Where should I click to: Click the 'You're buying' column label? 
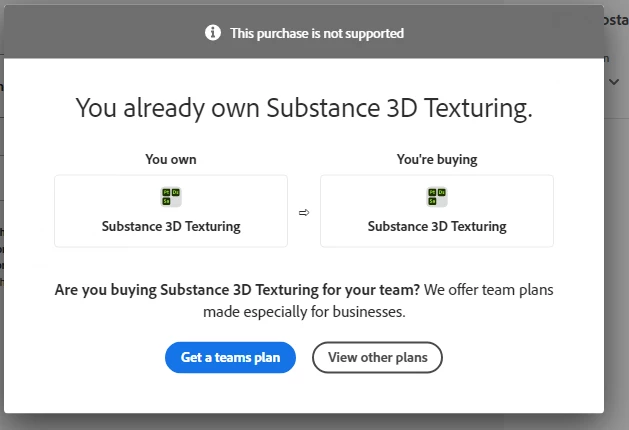point(437,159)
